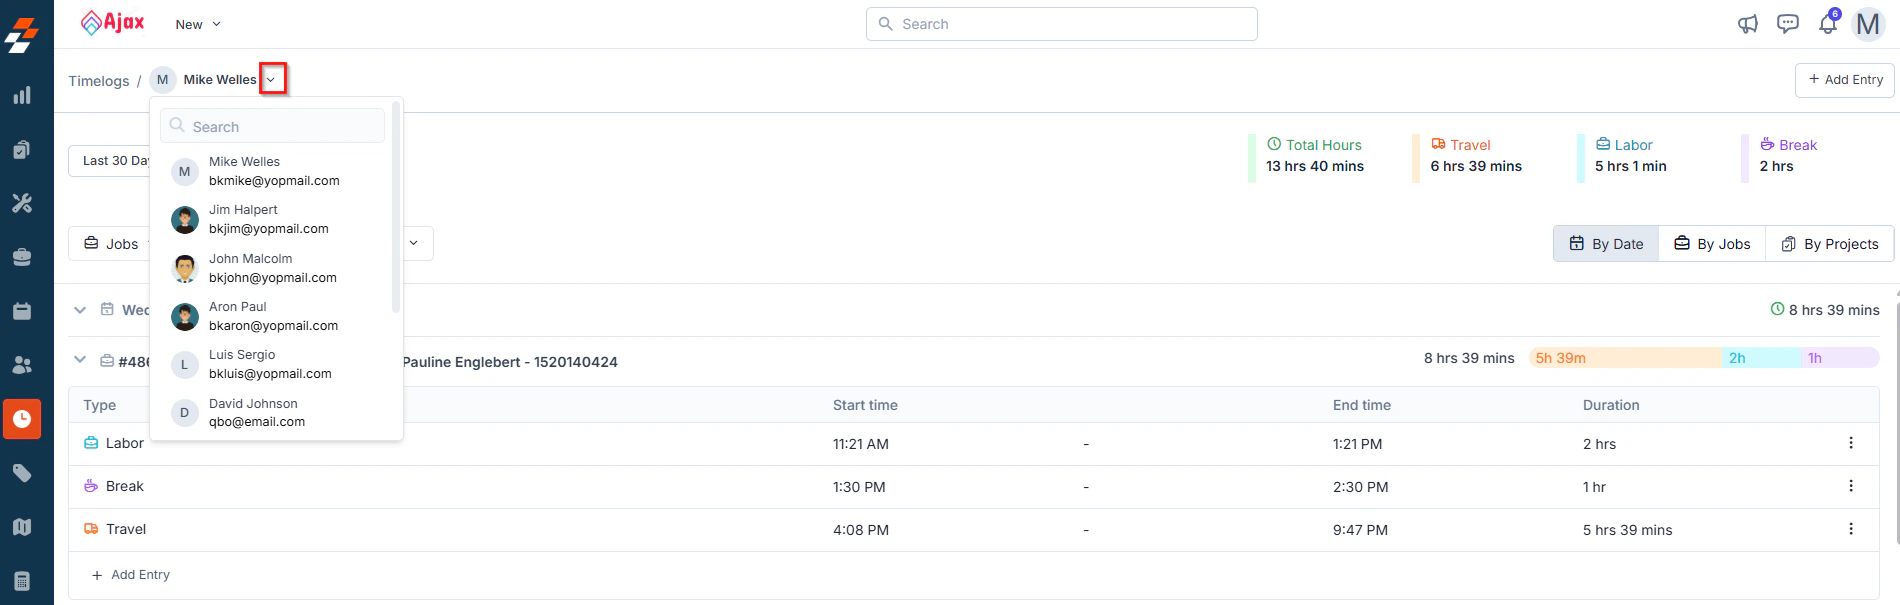Open the tools wrench sidebar icon
The image size is (1900, 605).
(22, 204)
